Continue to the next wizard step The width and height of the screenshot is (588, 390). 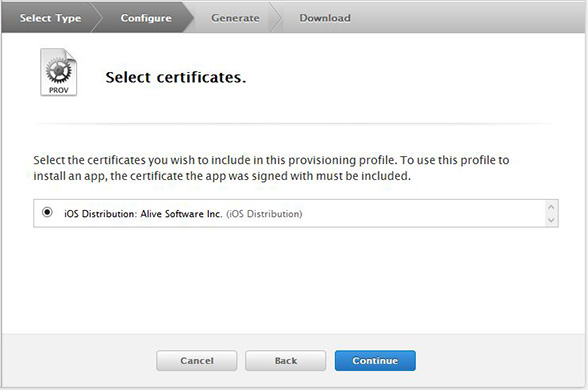click(375, 360)
